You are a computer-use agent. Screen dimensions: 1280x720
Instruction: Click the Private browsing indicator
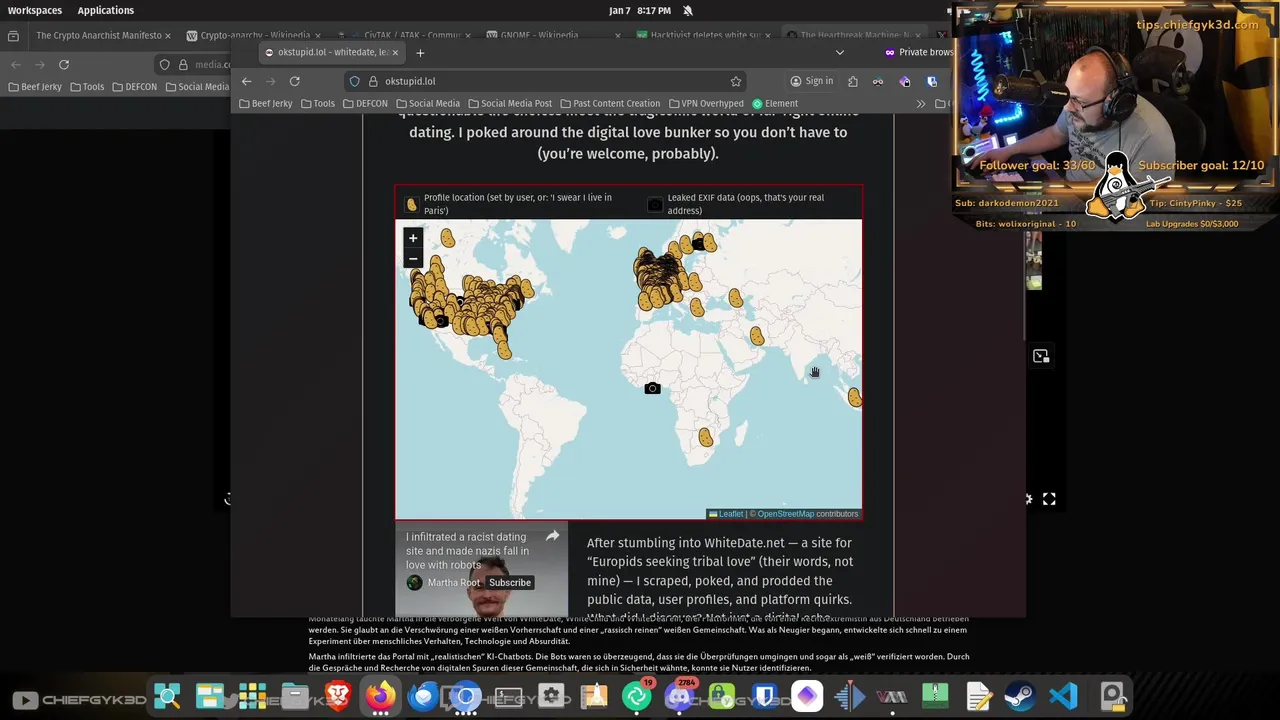[x=918, y=52]
